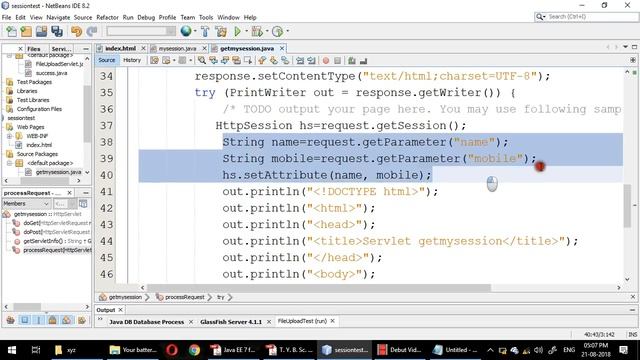This screenshot has width=640, height=360.
Task: Click the Start Macro Recording red icon
Action: (326, 60)
